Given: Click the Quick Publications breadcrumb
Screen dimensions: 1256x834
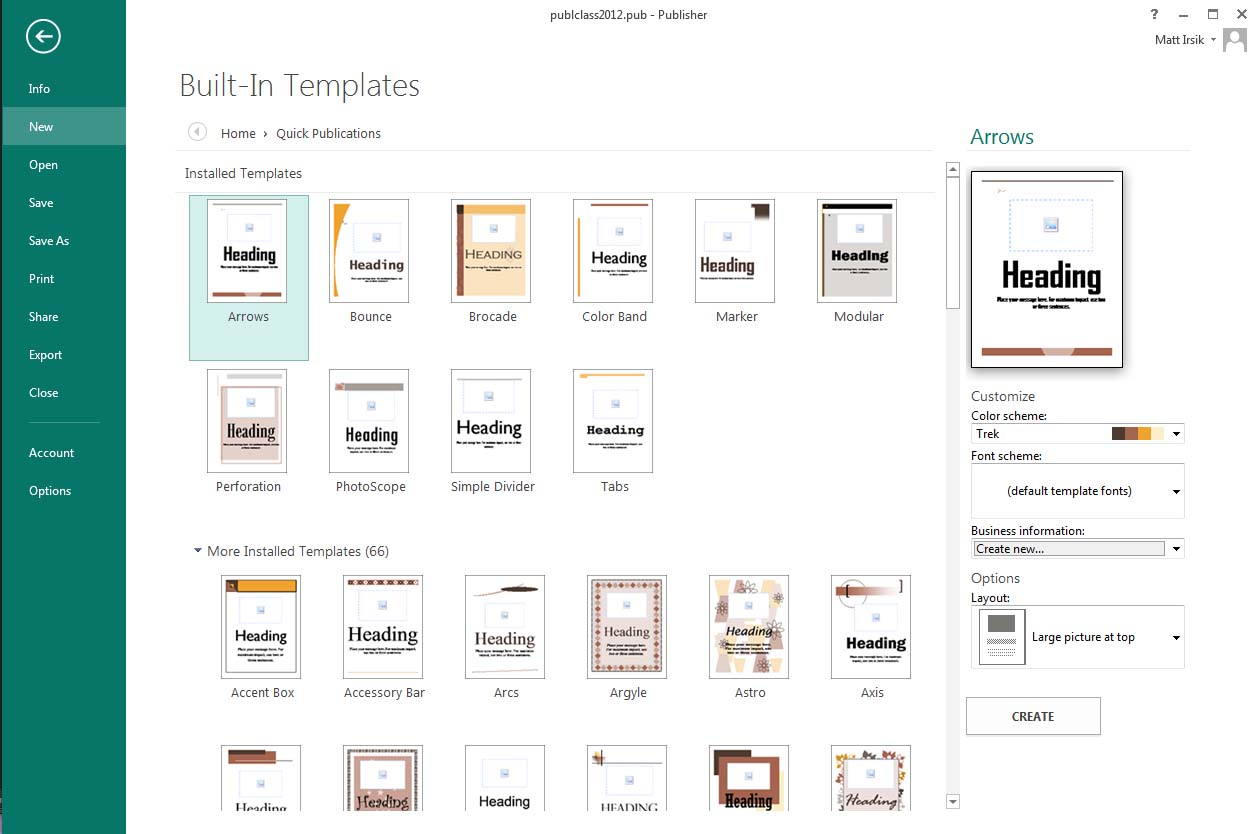Looking at the screenshot, I should pyautogui.click(x=328, y=132).
